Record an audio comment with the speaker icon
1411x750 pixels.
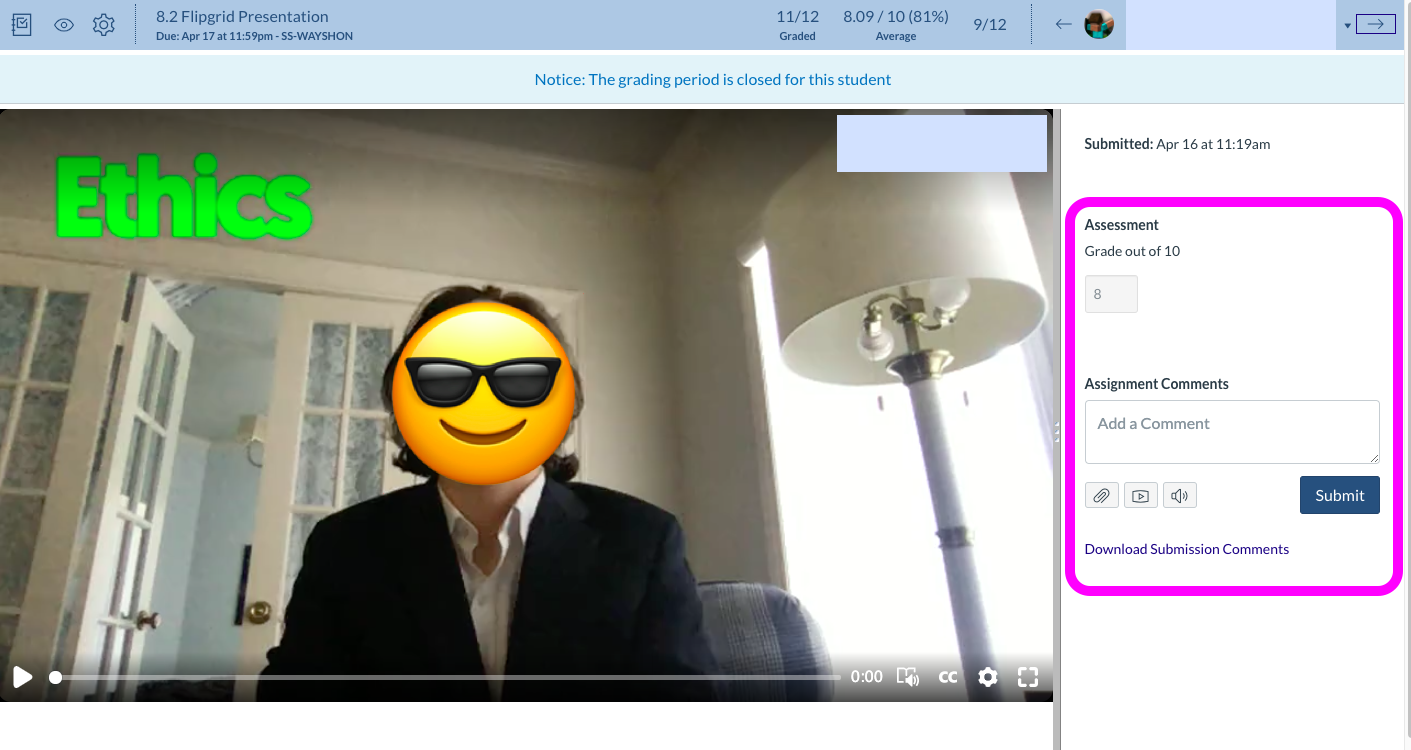(1179, 495)
